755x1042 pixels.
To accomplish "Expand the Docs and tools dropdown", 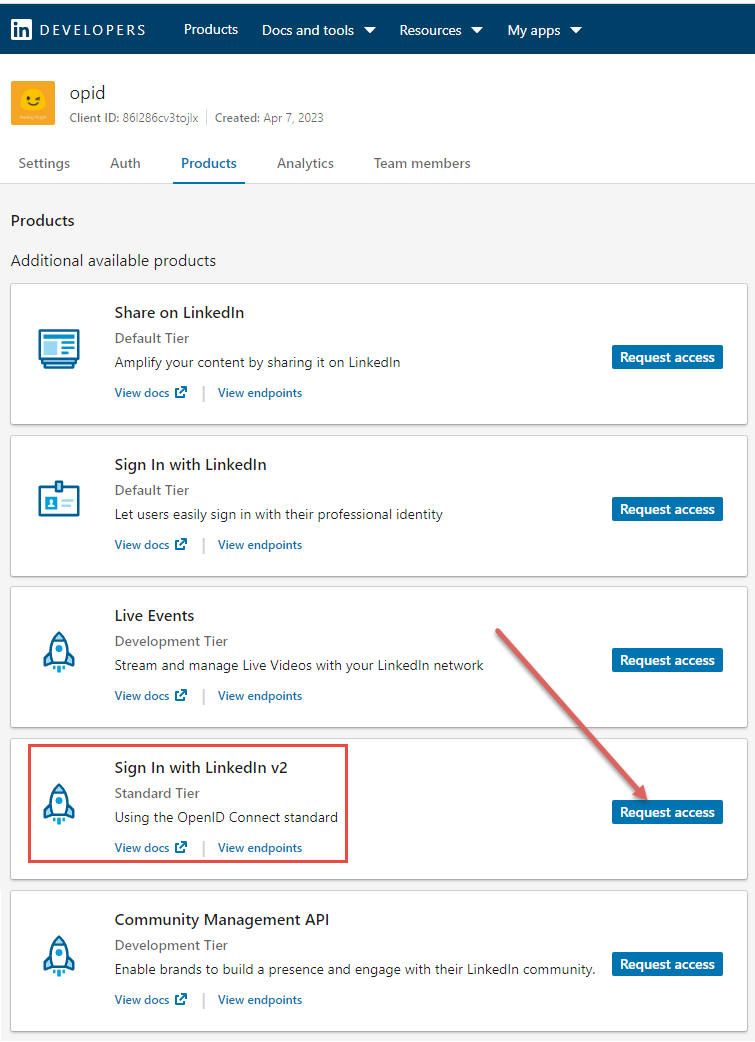I will pyautogui.click(x=319, y=30).
